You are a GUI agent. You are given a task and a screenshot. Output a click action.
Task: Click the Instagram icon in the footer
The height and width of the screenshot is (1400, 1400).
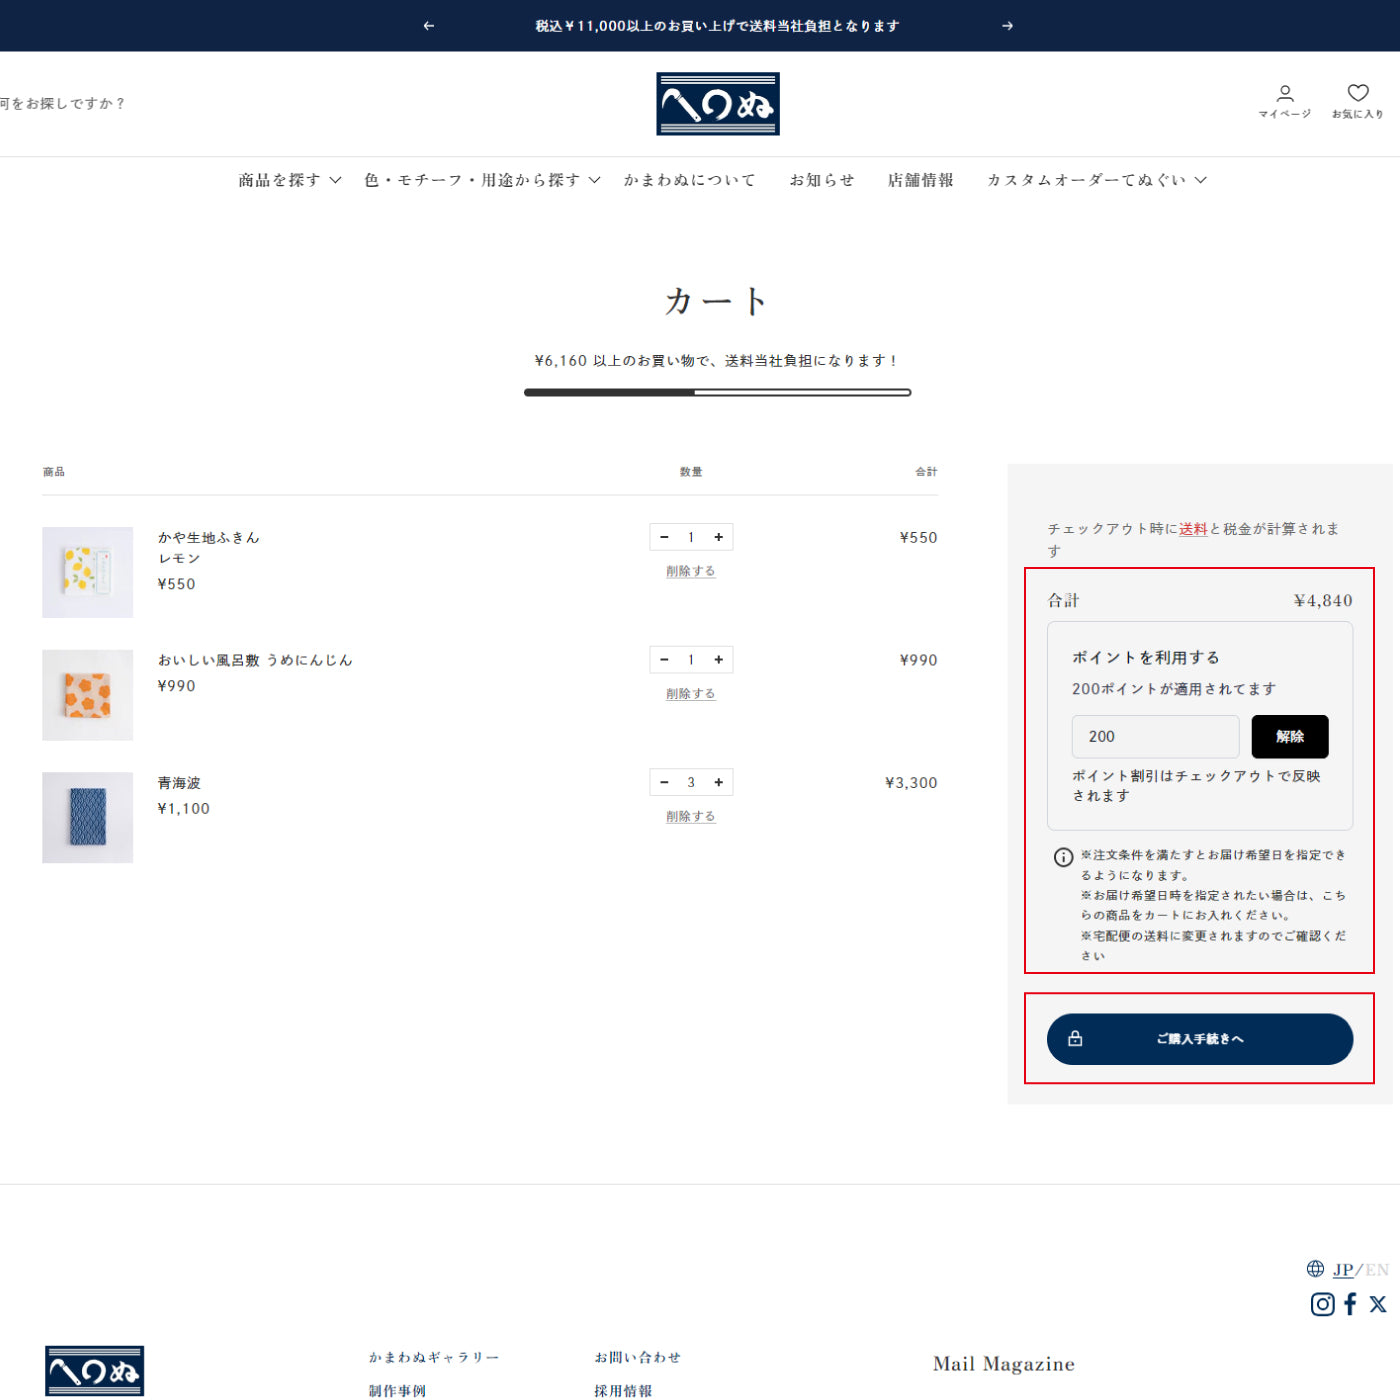1322,1304
